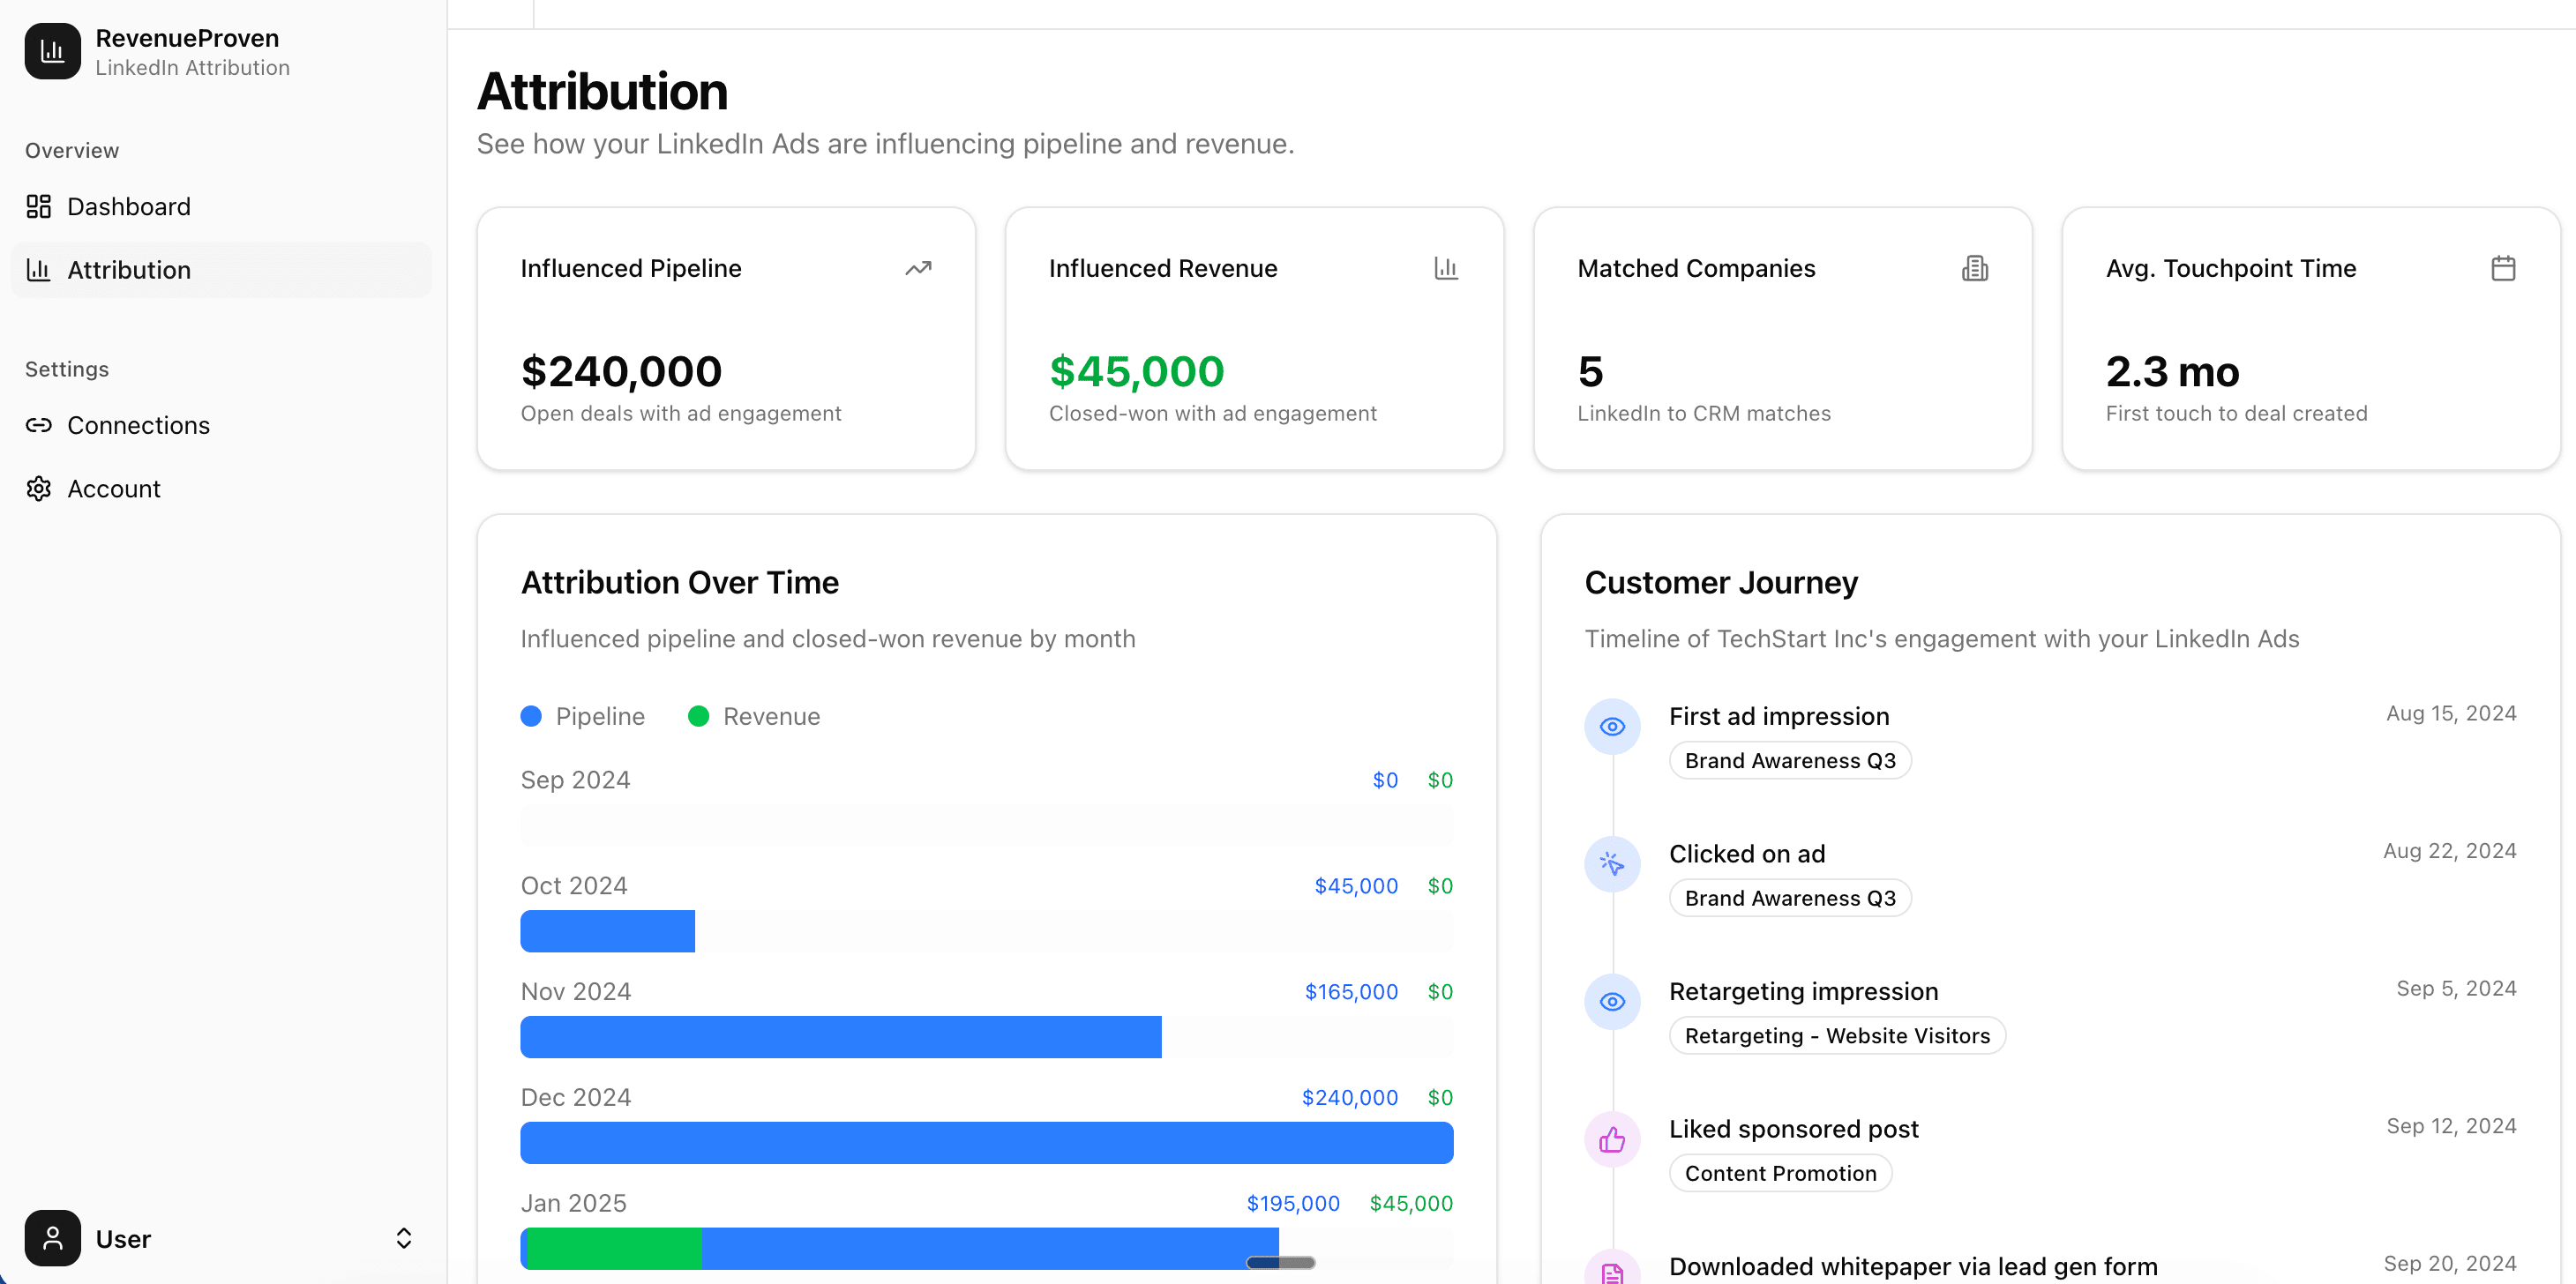
Task: Click the Retargeting - Website Visitors tag
Action: (1836, 1035)
